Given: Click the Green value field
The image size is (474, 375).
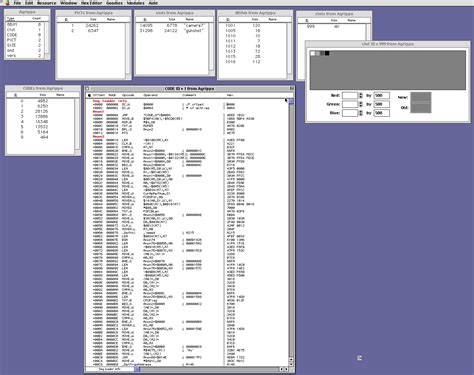Looking at the screenshot, I should 350,104.
